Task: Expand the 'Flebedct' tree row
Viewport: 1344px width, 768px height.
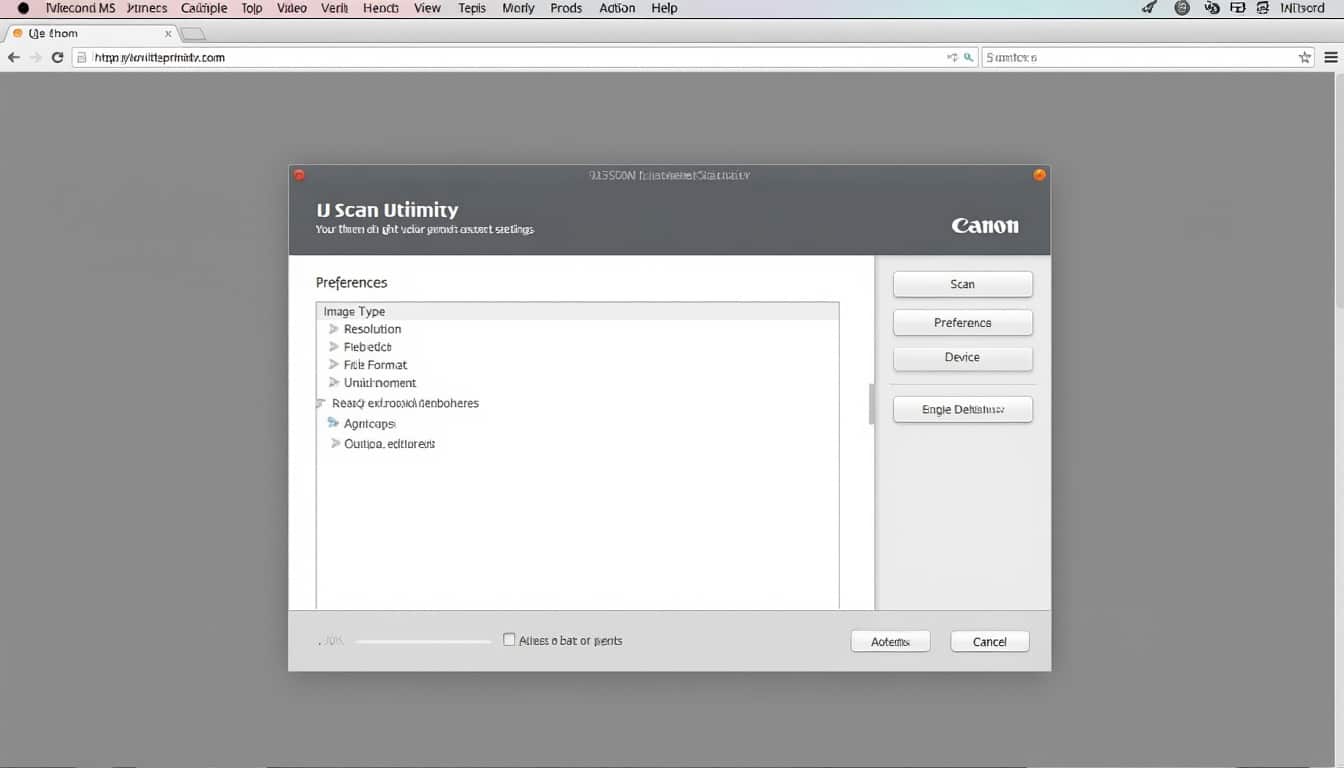Action: click(334, 347)
